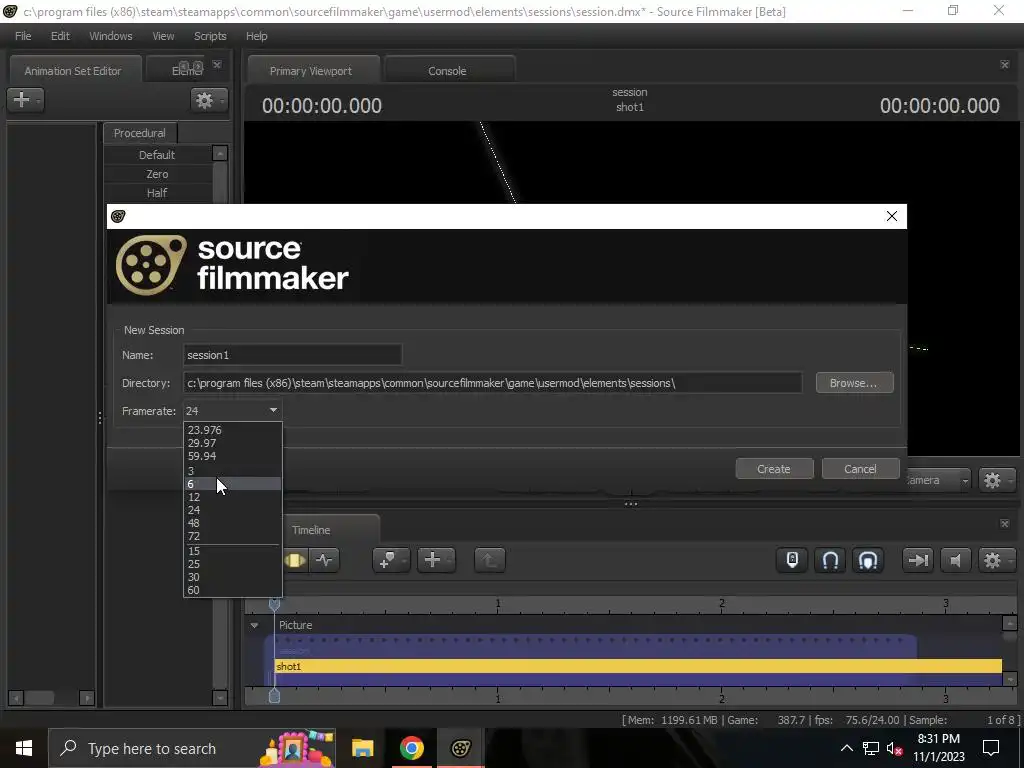Choose 30 in the framerate list
The height and width of the screenshot is (768, 1024).
[x=232, y=577]
